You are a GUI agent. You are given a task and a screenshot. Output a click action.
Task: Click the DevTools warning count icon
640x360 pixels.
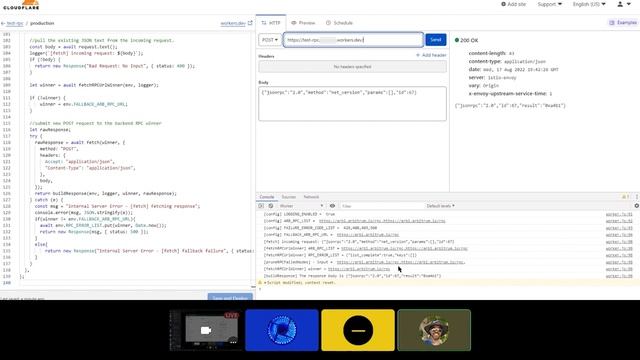tap(625, 197)
